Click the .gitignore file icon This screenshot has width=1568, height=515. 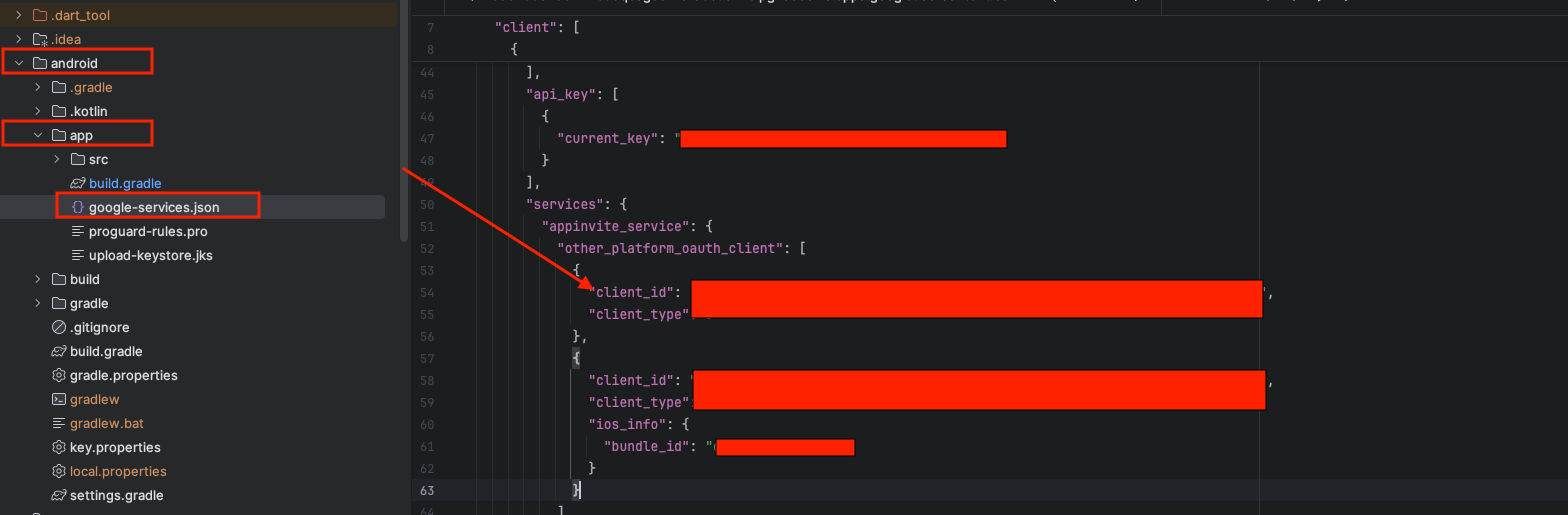pyautogui.click(x=59, y=327)
